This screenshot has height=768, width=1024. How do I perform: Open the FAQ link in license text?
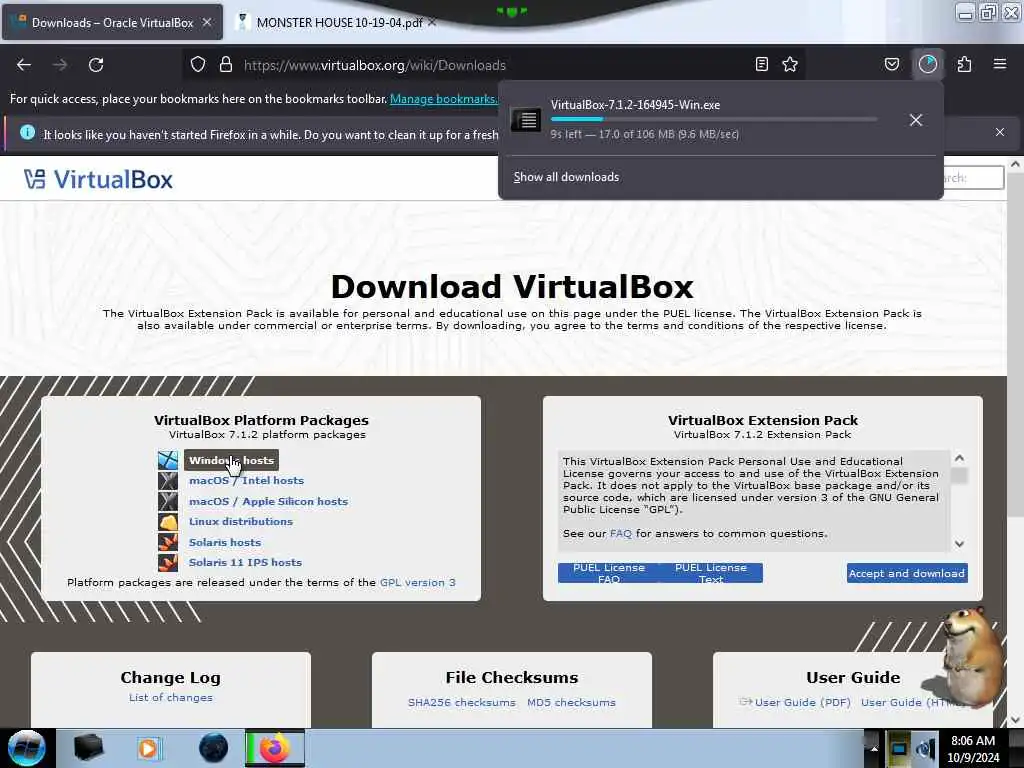coord(620,534)
